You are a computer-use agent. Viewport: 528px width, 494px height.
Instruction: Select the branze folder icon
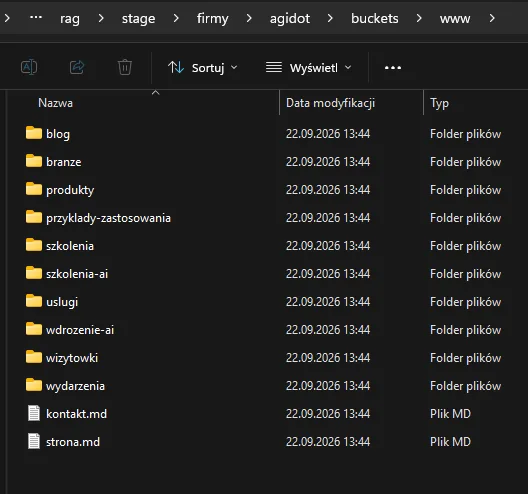point(34,161)
